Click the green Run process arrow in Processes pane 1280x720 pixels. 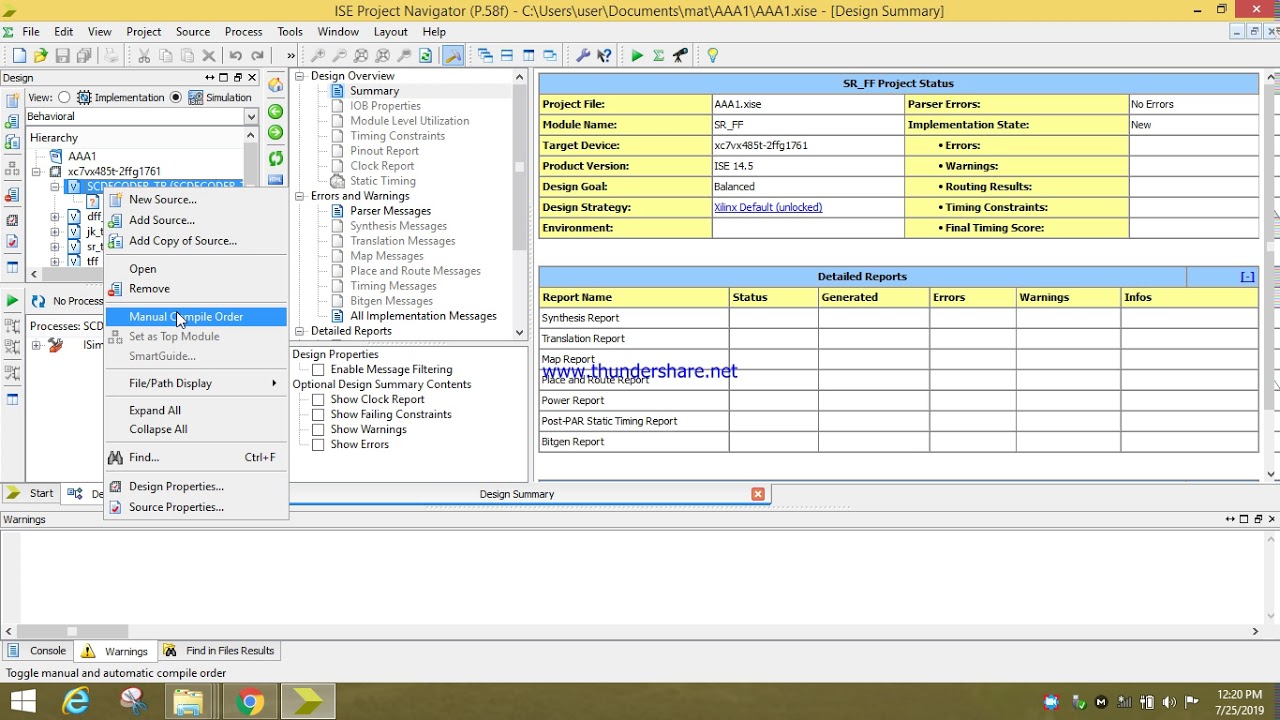coord(12,300)
